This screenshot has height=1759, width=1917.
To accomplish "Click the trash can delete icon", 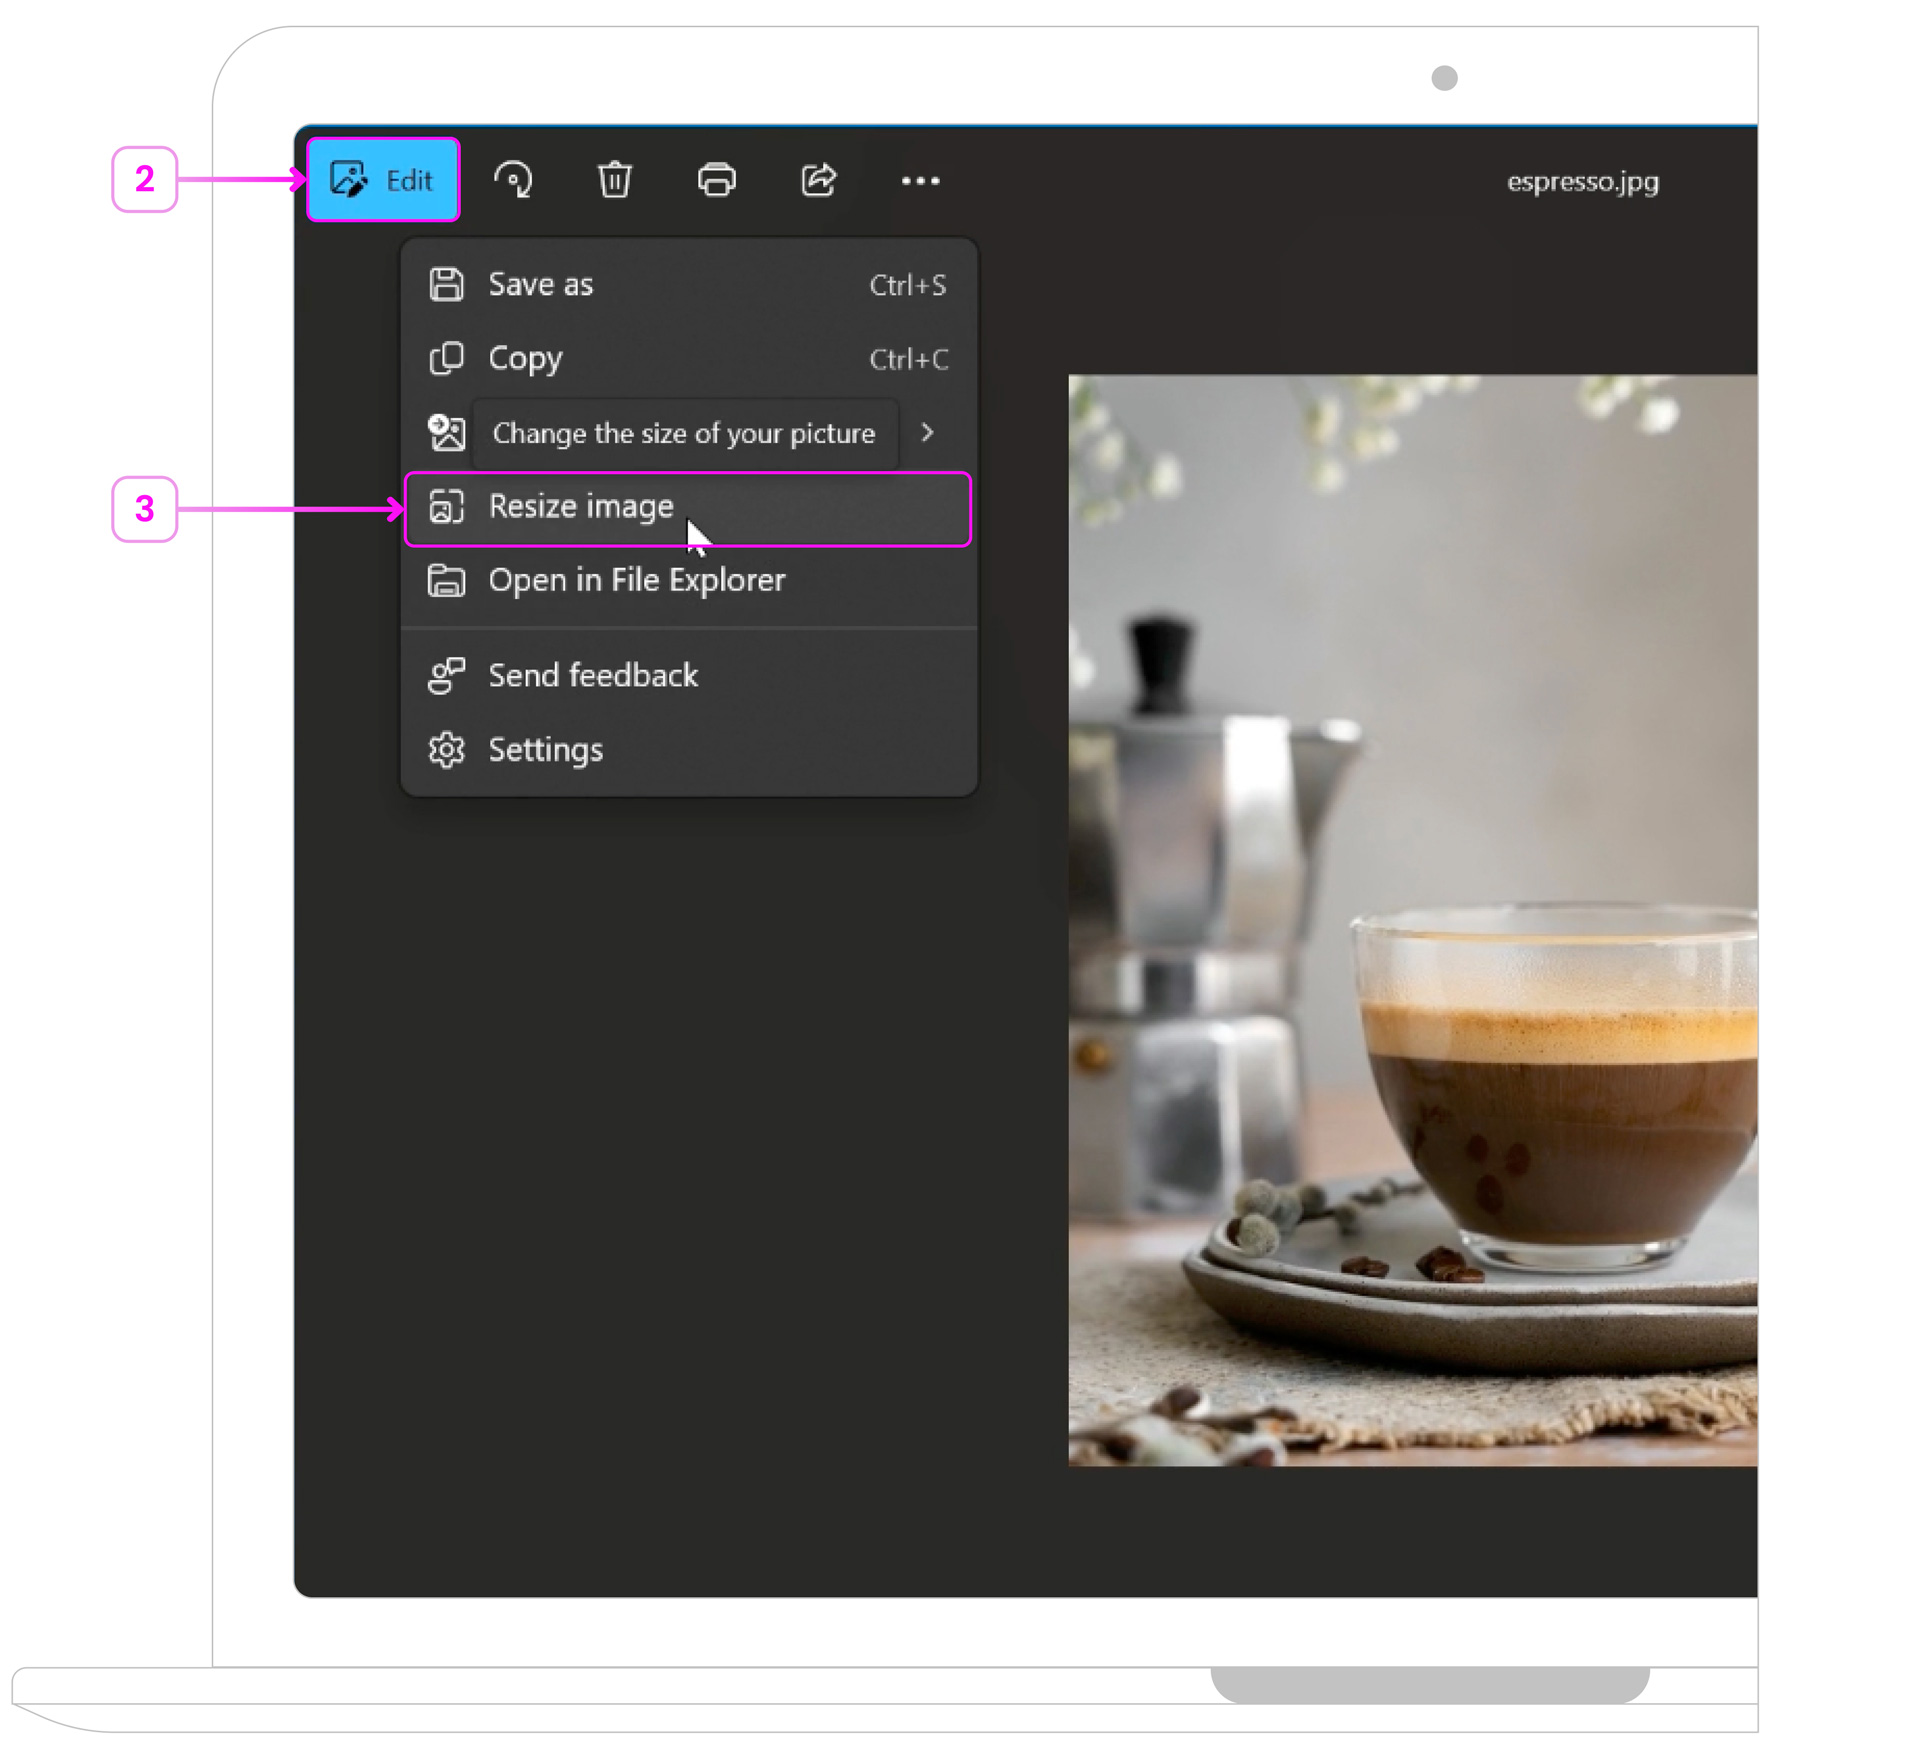I will point(614,180).
